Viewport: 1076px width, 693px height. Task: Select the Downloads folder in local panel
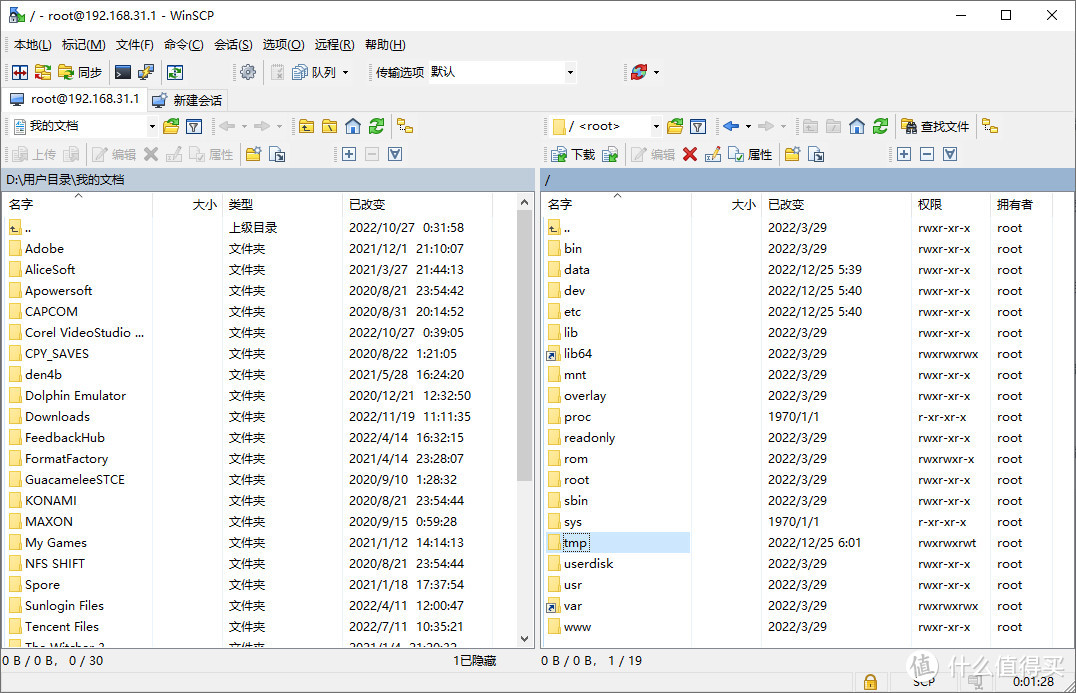57,416
